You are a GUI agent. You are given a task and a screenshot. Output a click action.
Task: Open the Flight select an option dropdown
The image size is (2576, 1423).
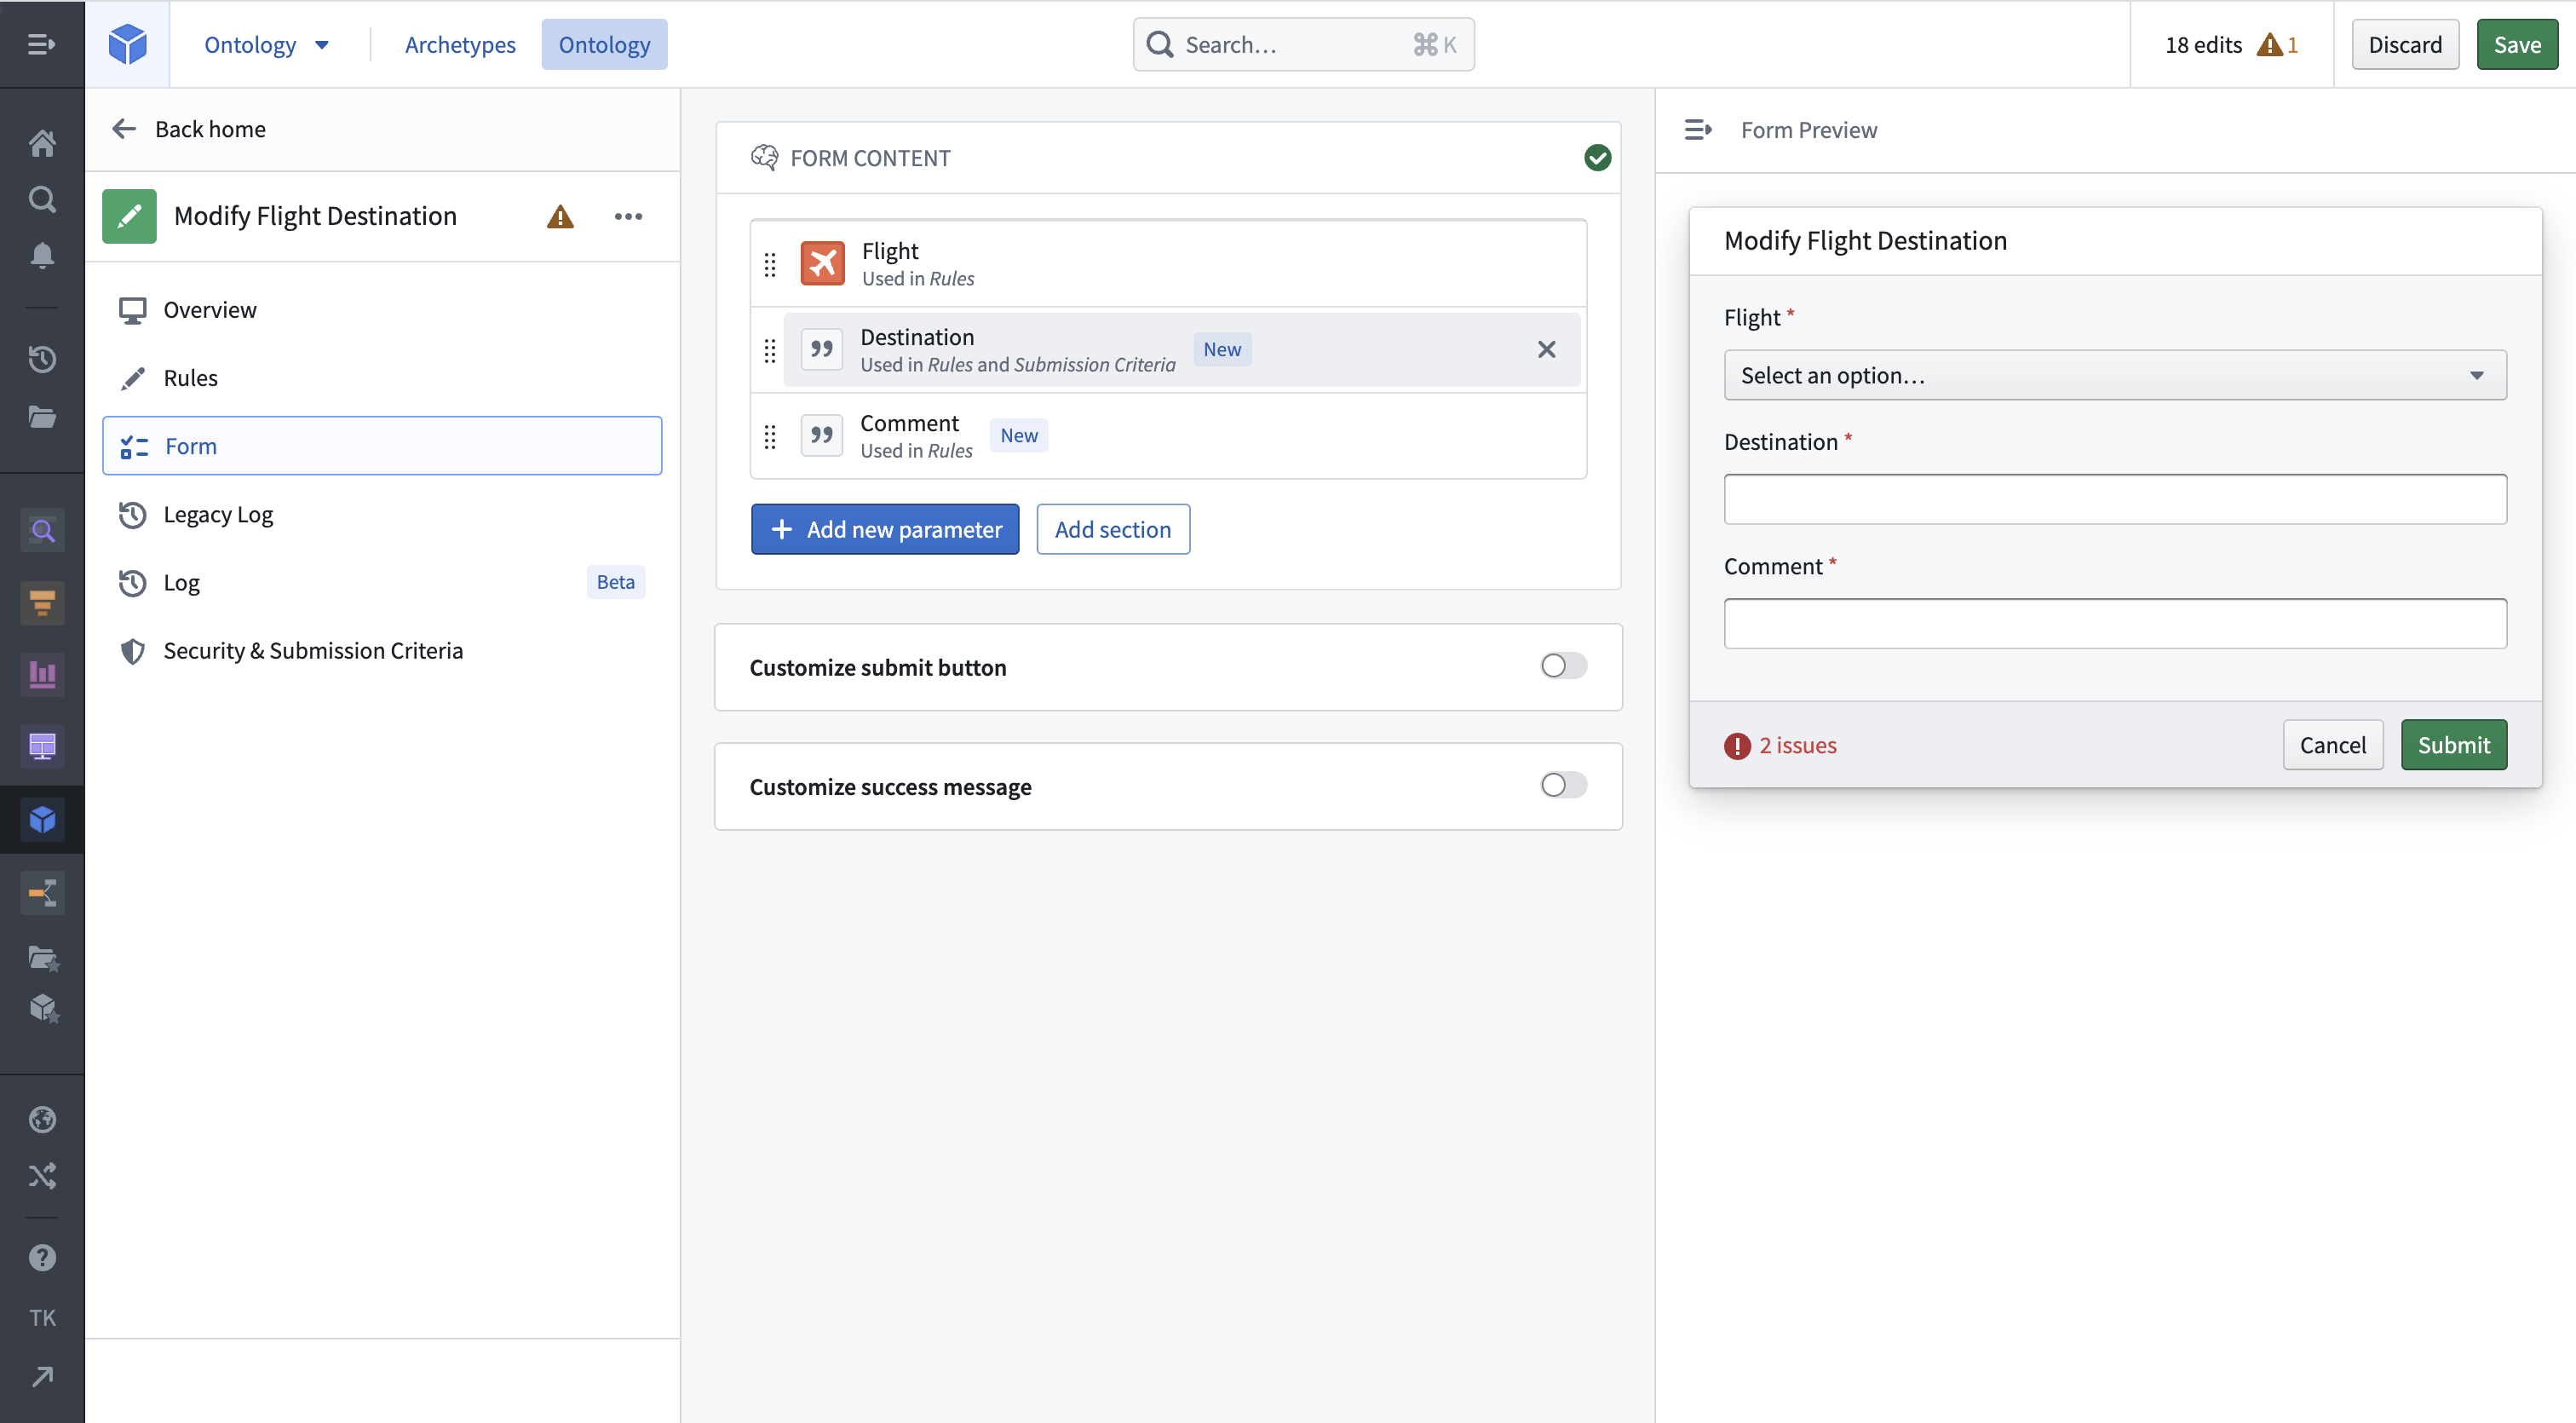coord(2114,375)
